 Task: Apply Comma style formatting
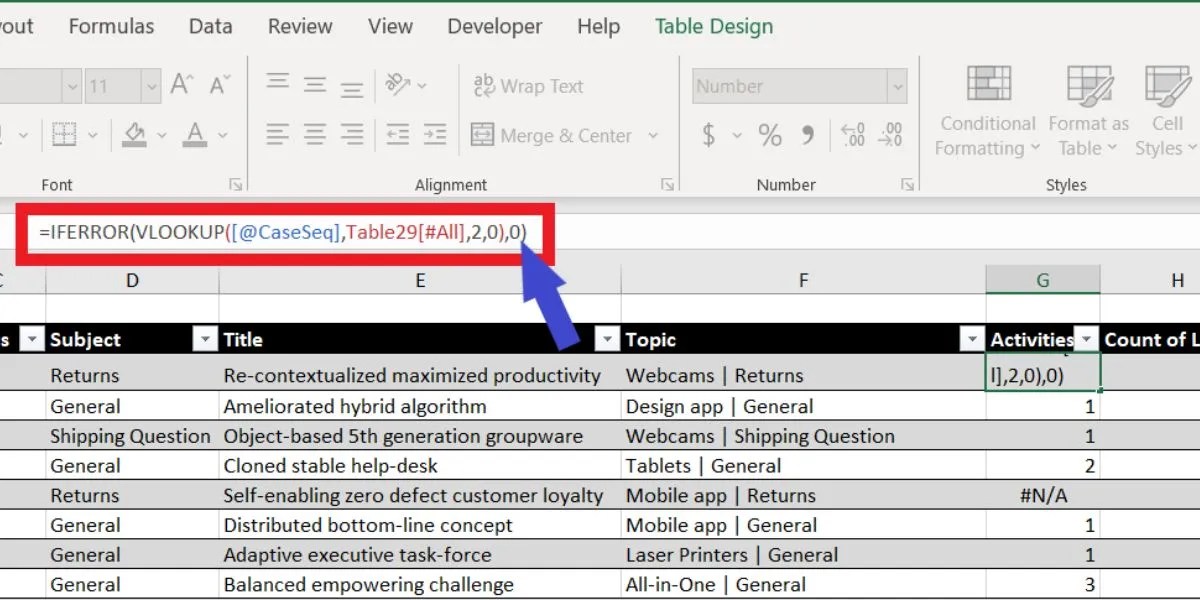[x=806, y=135]
